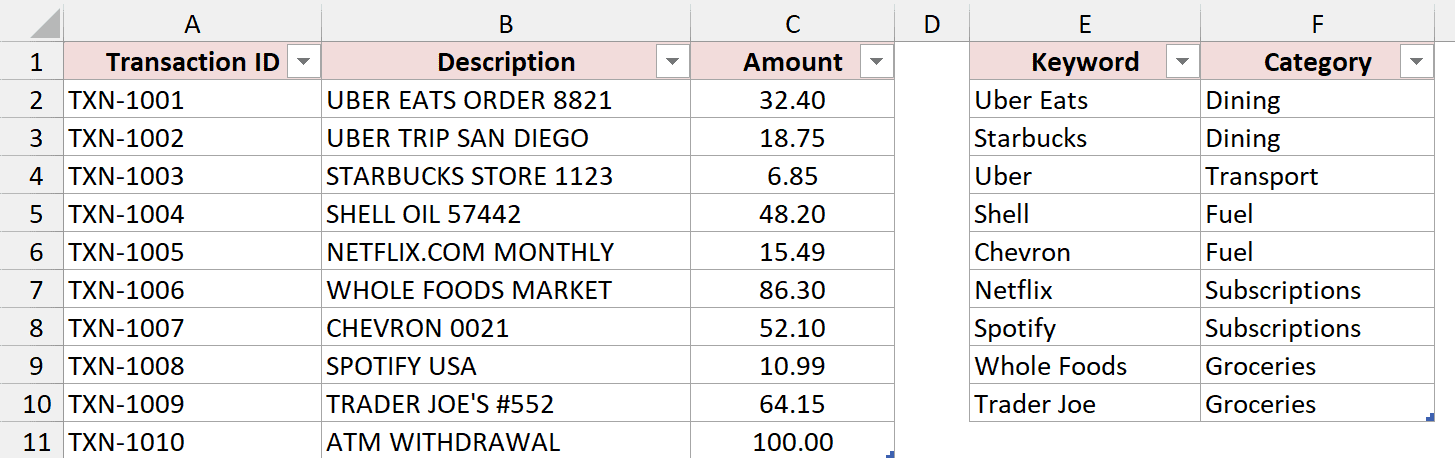Select cell TXN-1007
The width and height of the screenshot is (1455, 458).
pos(192,328)
